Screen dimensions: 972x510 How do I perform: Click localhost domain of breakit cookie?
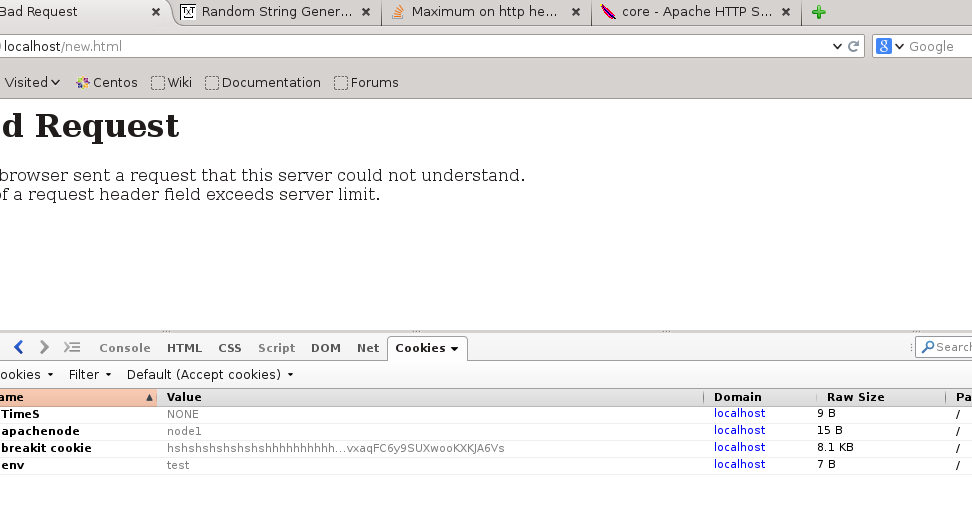click(x=740, y=447)
